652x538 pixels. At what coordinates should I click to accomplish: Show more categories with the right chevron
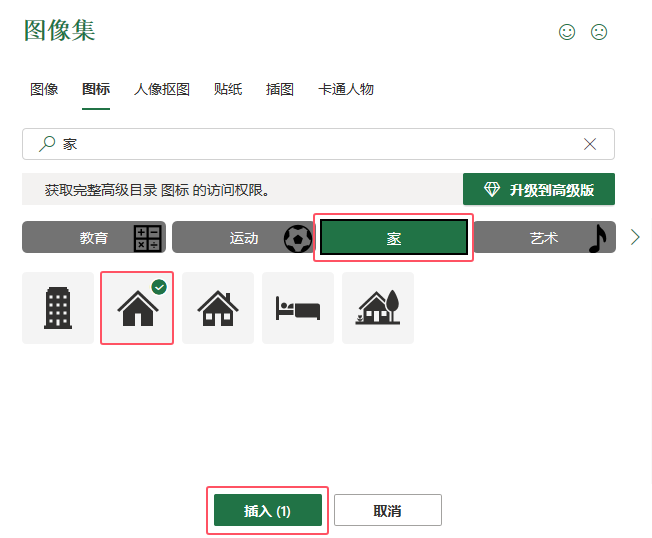point(635,237)
